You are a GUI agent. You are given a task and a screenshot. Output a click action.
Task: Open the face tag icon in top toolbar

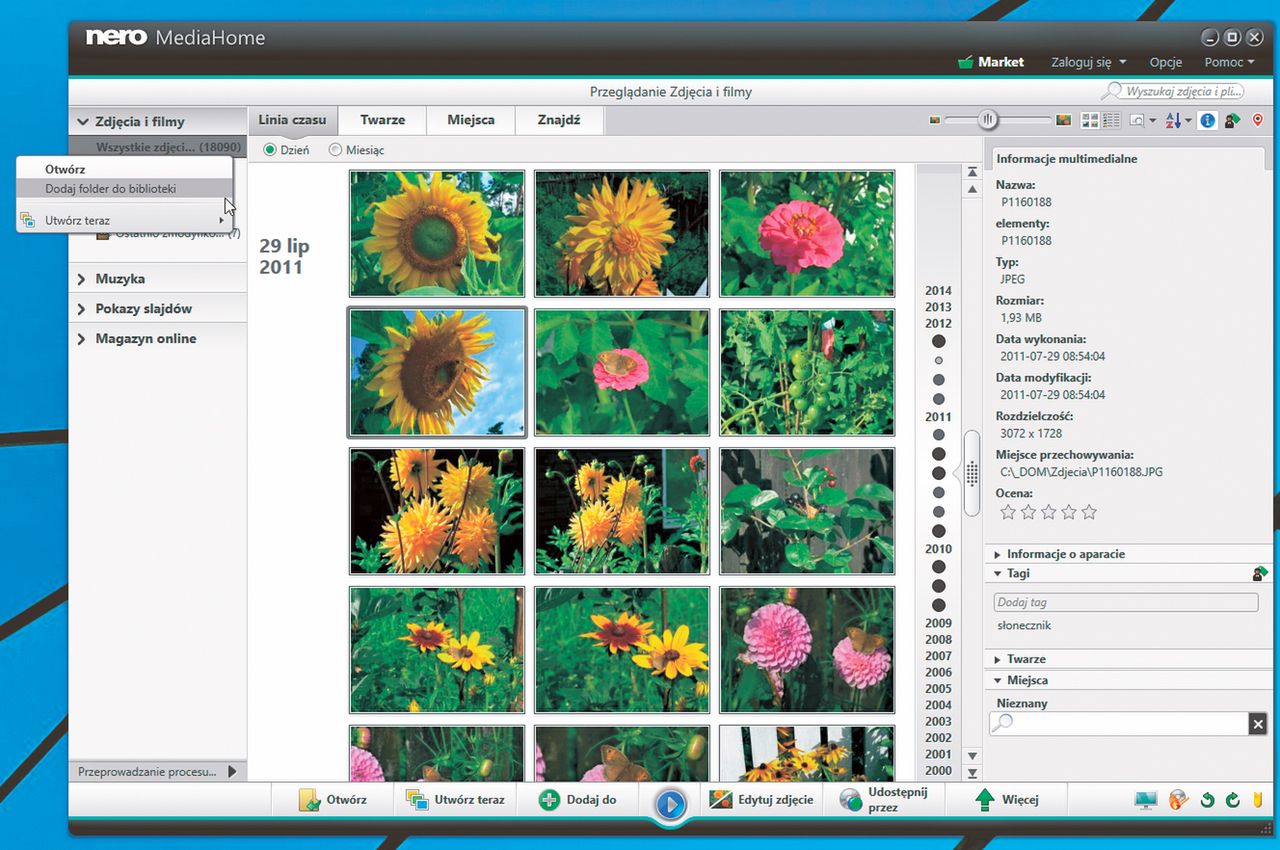pos(1233,120)
